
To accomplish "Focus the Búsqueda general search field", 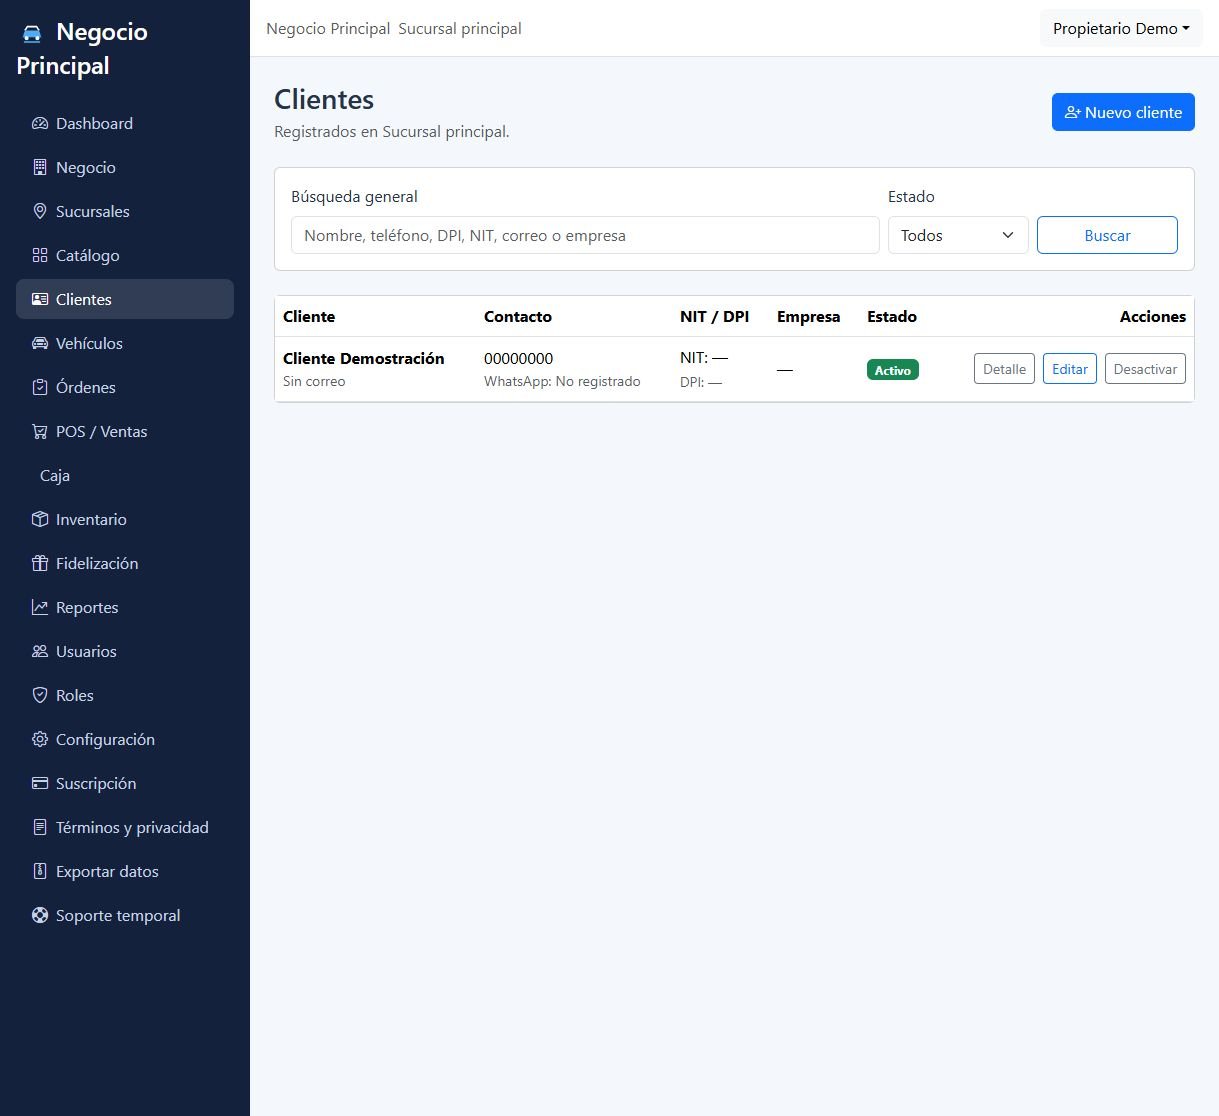I will tap(585, 235).
